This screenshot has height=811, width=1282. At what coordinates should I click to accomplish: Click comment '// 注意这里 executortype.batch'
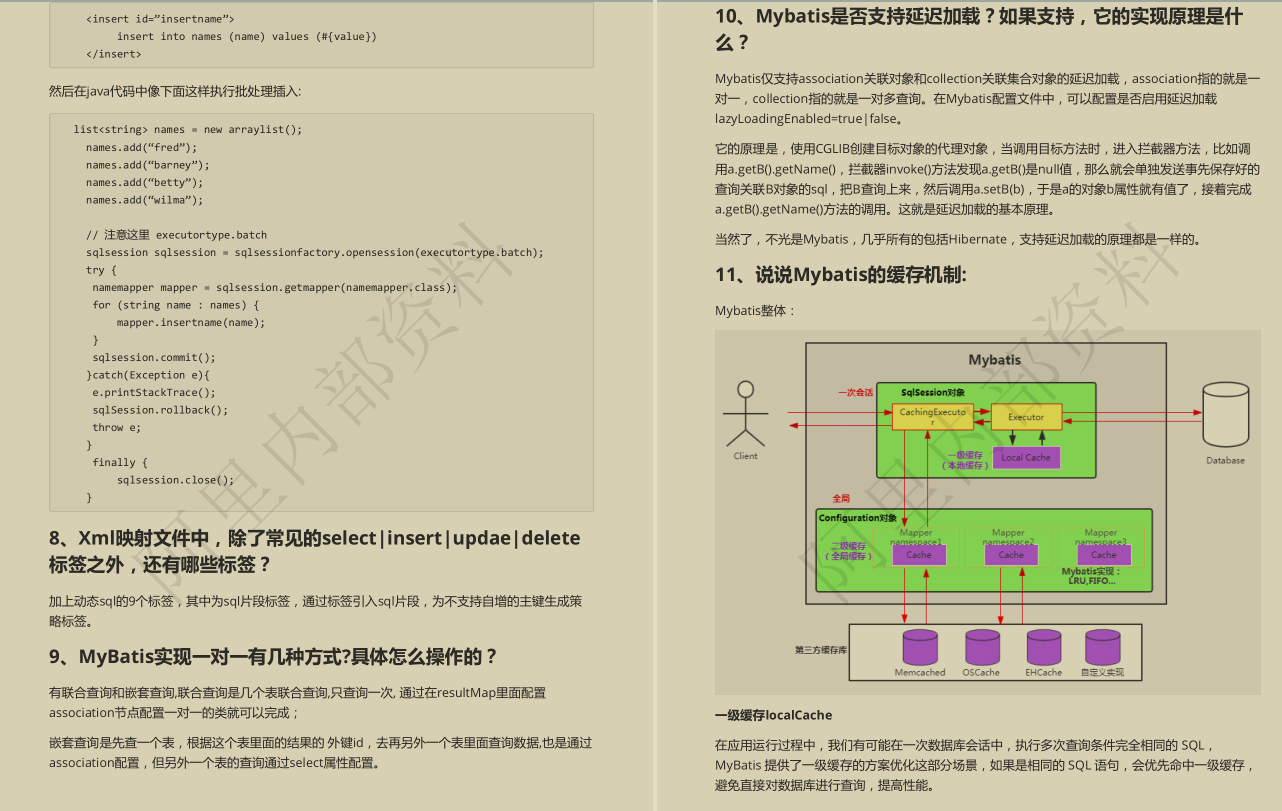coord(176,235)
